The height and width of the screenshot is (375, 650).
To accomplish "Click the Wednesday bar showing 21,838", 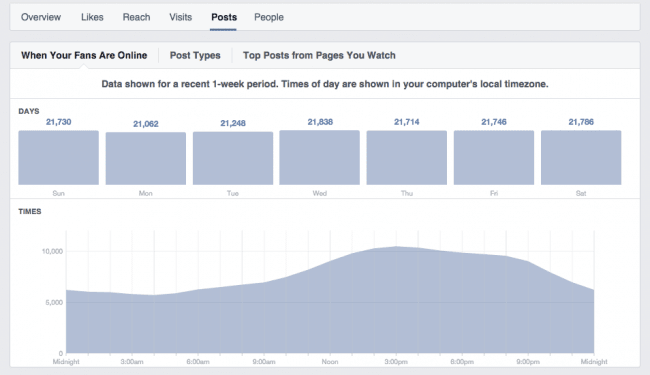I will (x=320, y=157).
